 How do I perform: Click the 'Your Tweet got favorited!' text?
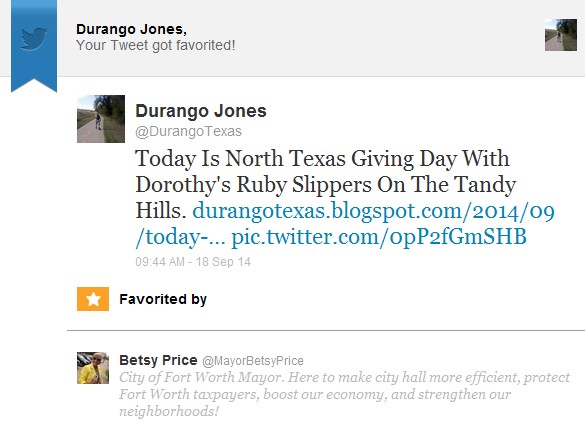click(x=156, y=45)
